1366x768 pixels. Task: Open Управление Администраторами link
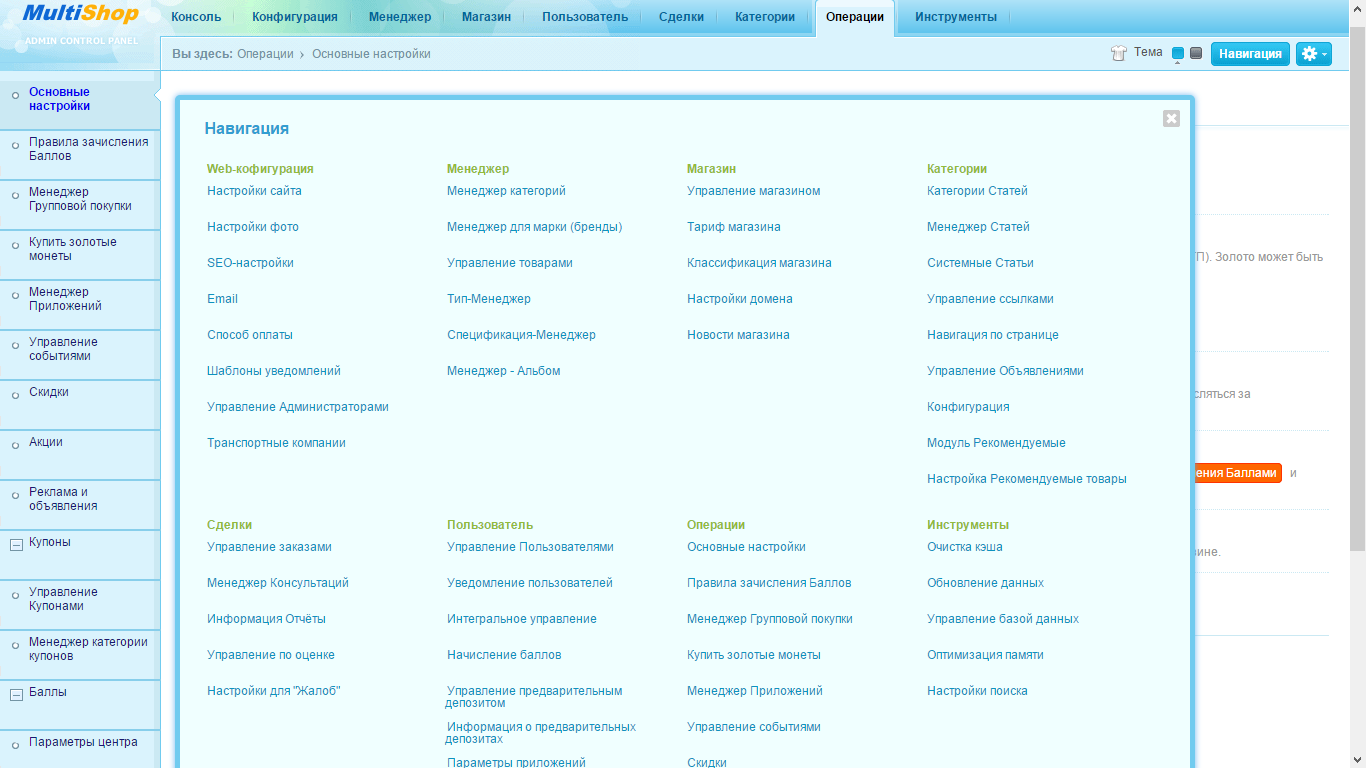298,407
